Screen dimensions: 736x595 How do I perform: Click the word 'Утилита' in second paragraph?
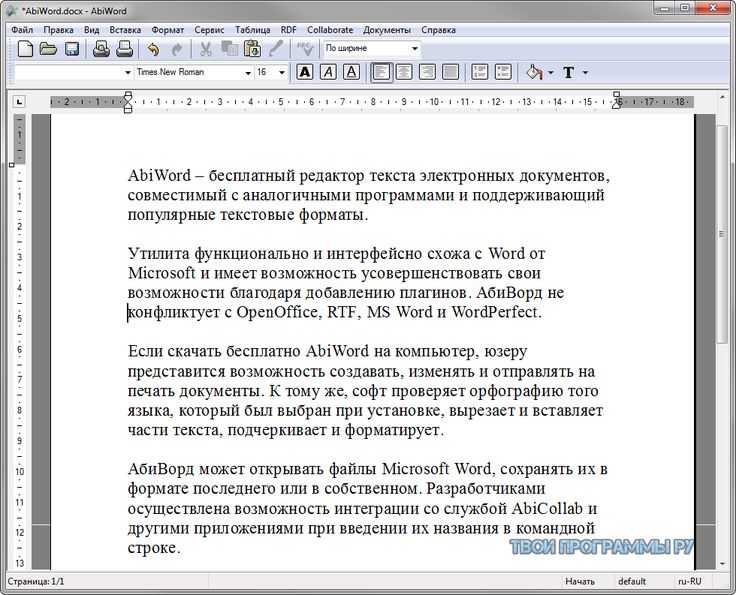click(158, 254)
